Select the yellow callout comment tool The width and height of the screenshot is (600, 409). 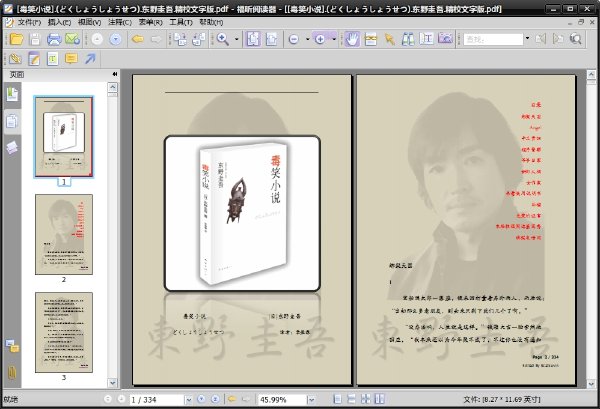pos(71,59)
